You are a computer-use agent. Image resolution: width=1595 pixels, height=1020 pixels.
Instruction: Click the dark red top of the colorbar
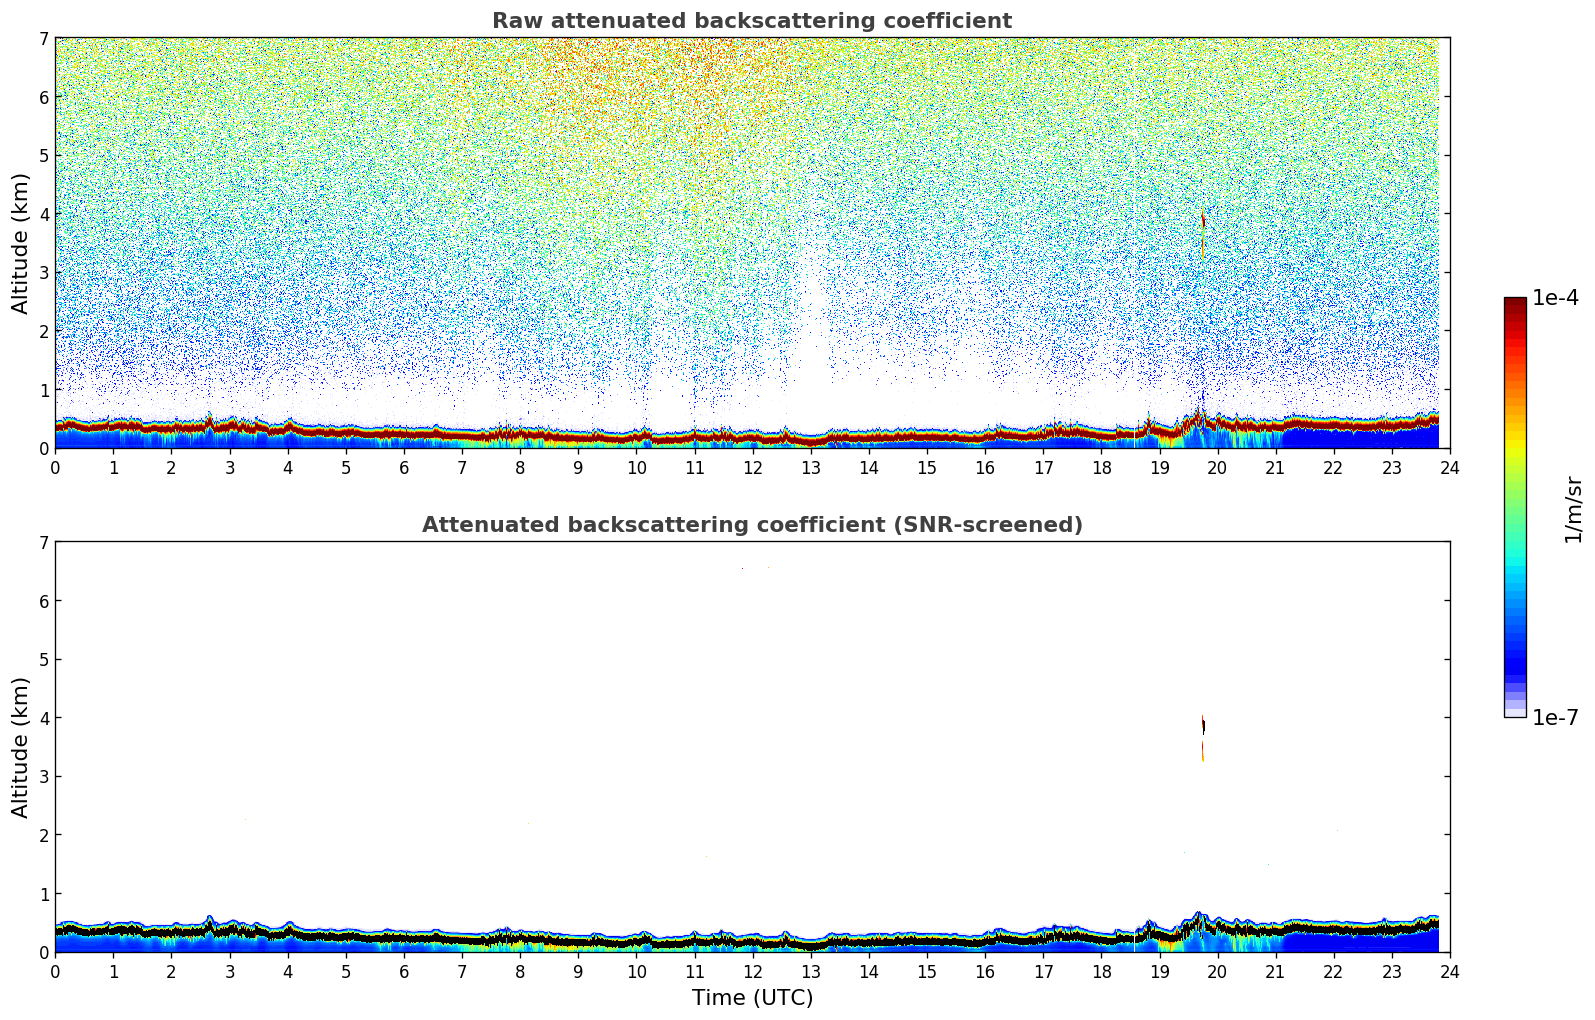click(1515, 304)
